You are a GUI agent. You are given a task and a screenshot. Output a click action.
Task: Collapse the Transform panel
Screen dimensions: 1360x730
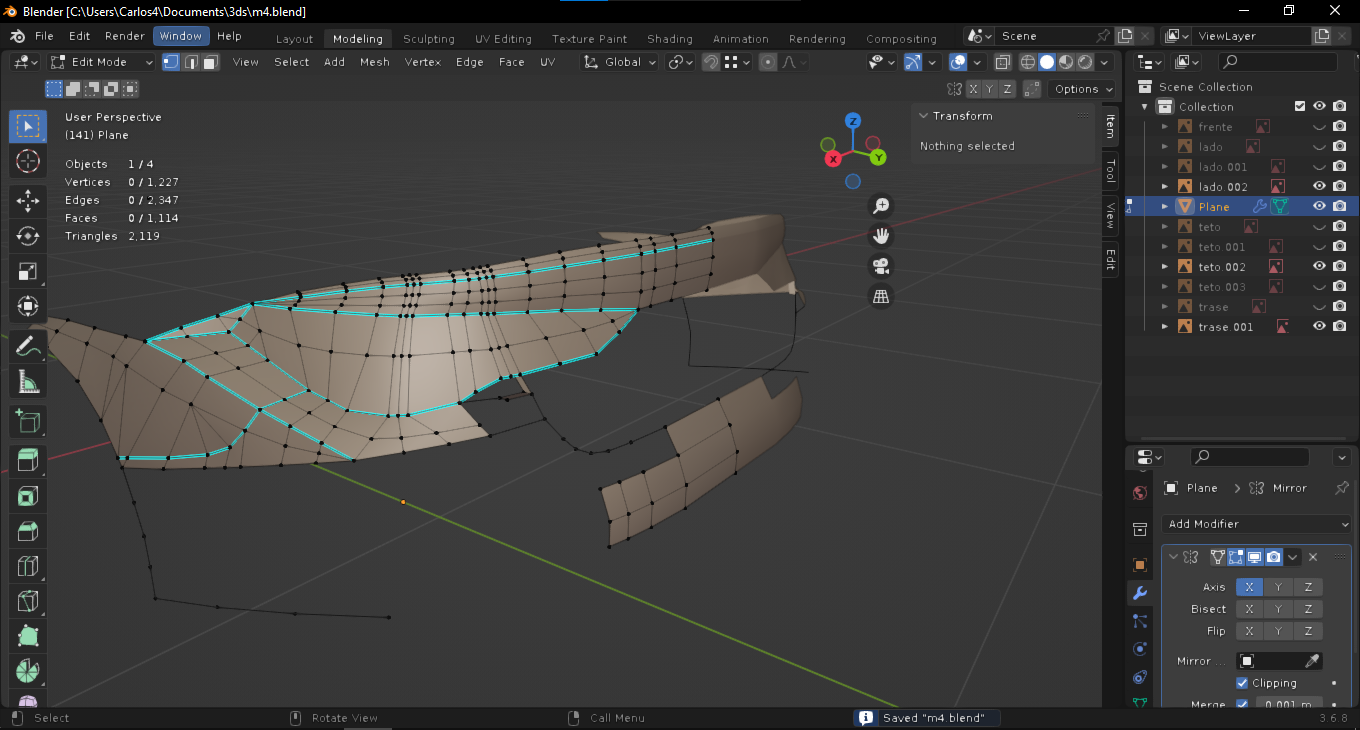pos(924,116)
